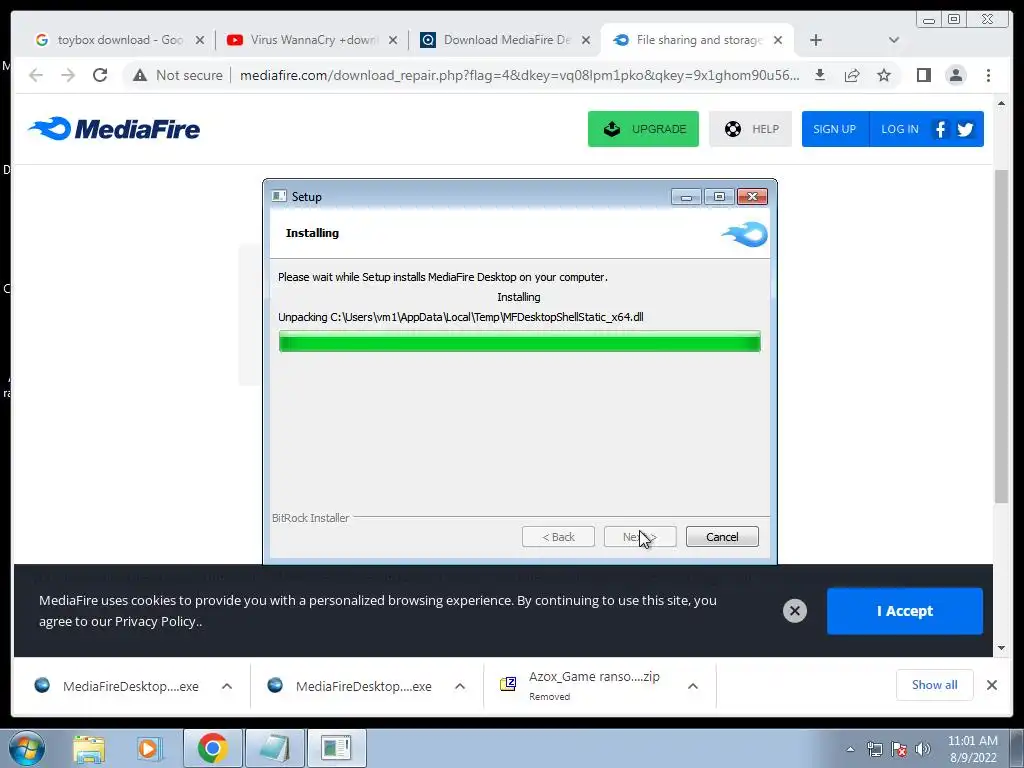Open the tab search dropdown chevron
Viewport: 1024px width, 768px height.
(x=894, y=40)
